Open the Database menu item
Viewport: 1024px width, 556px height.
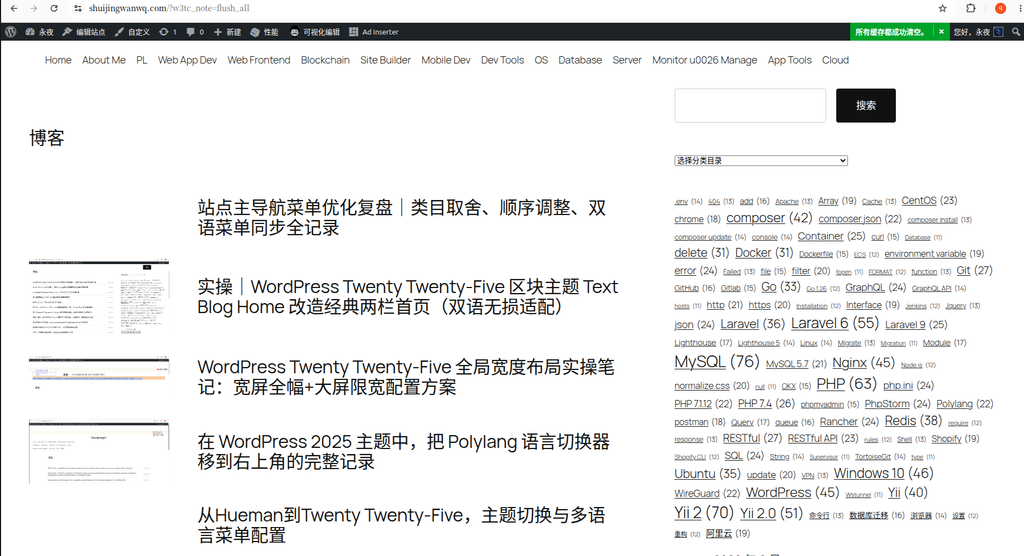pos(580,60)
